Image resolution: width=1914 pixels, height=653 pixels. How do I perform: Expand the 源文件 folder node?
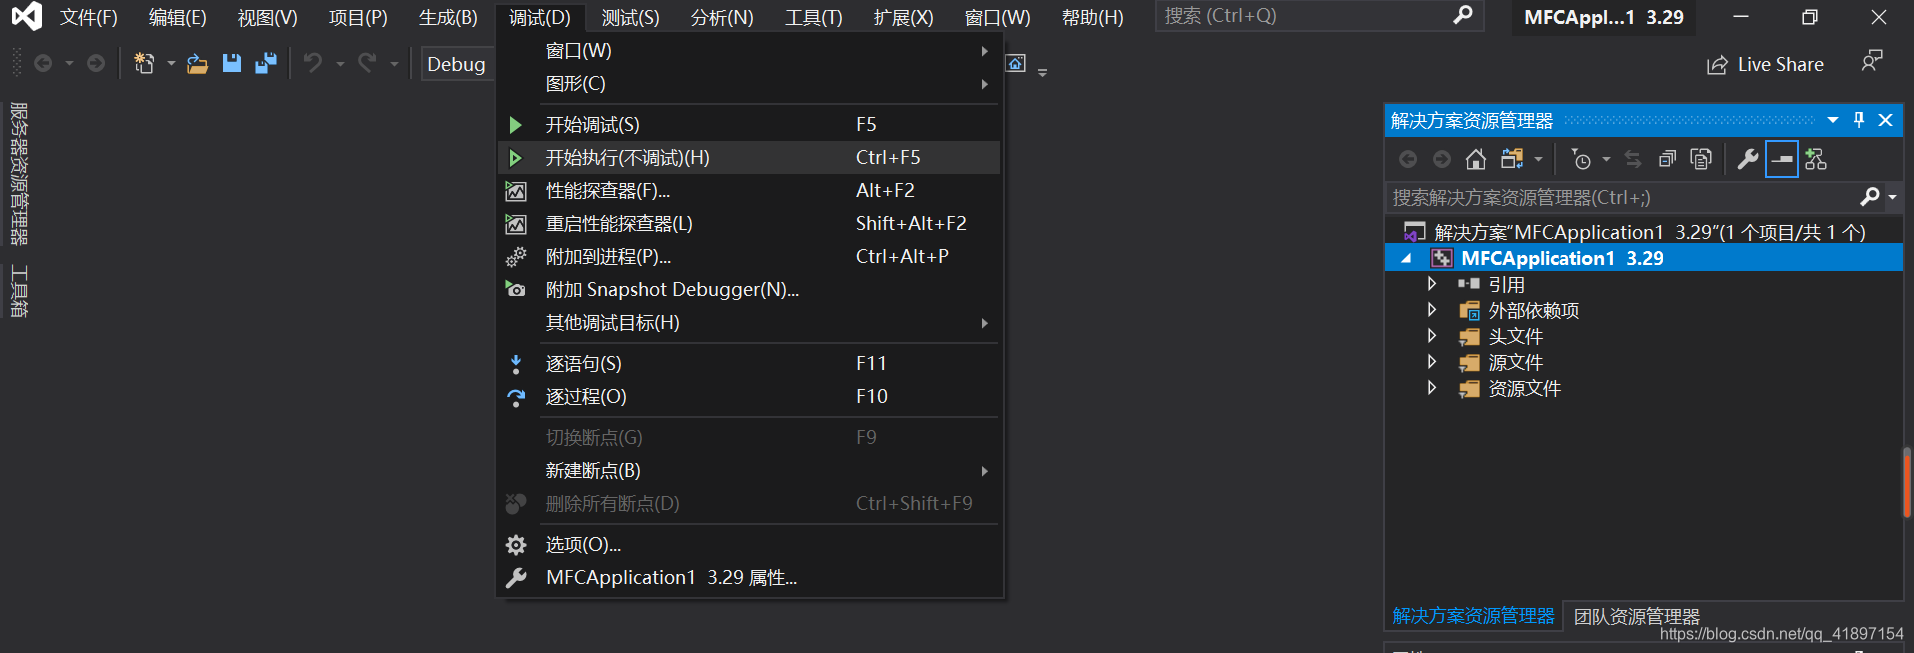click(x=1432, y=362)
